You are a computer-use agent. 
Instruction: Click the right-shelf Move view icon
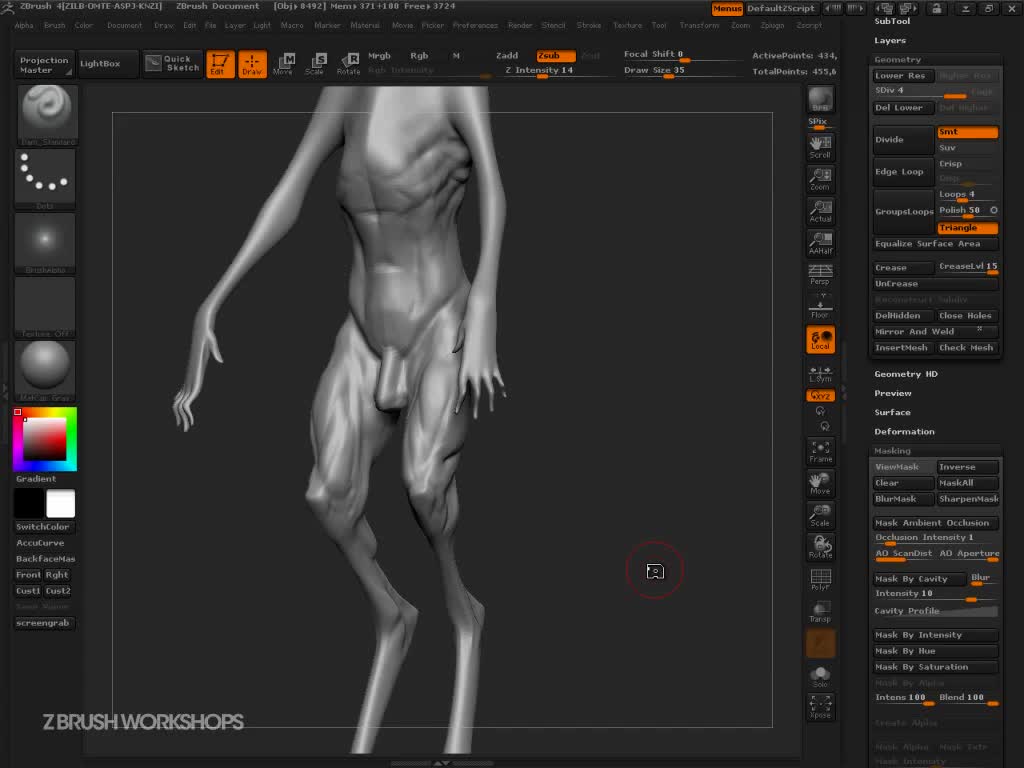click(x=820, y=484)
